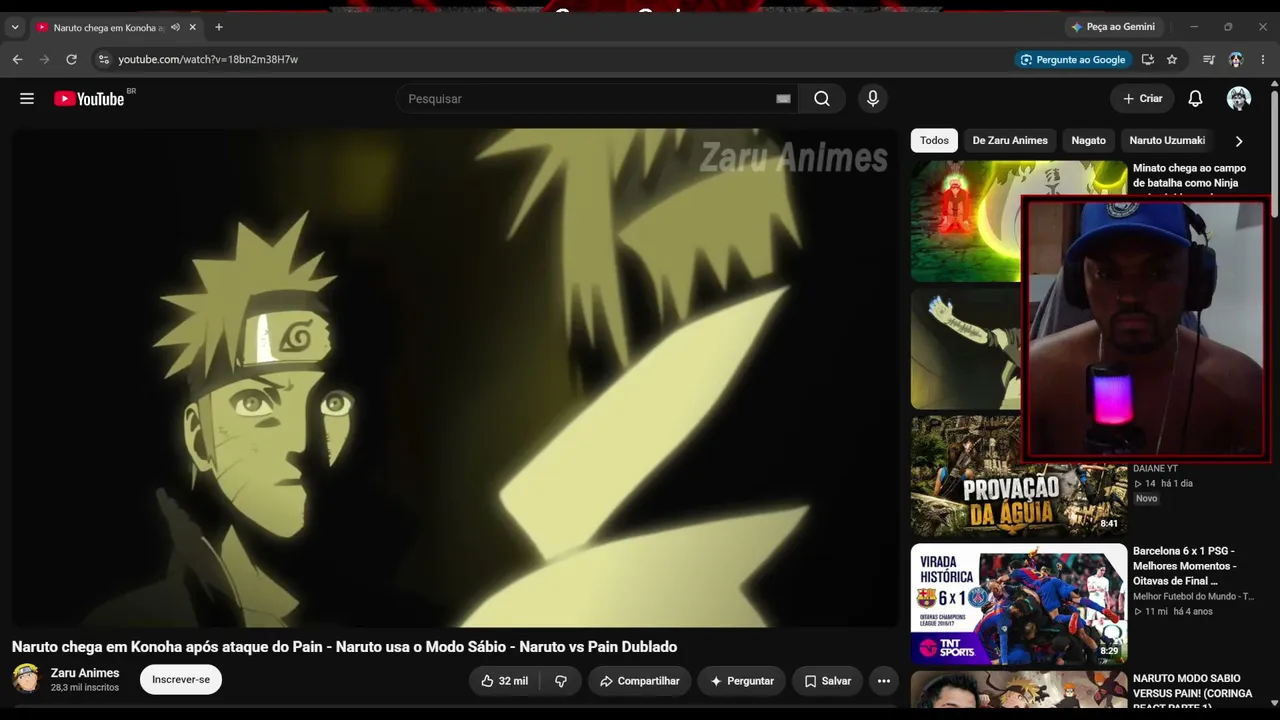Select the Todos filter chip

[x=934, y=141]
